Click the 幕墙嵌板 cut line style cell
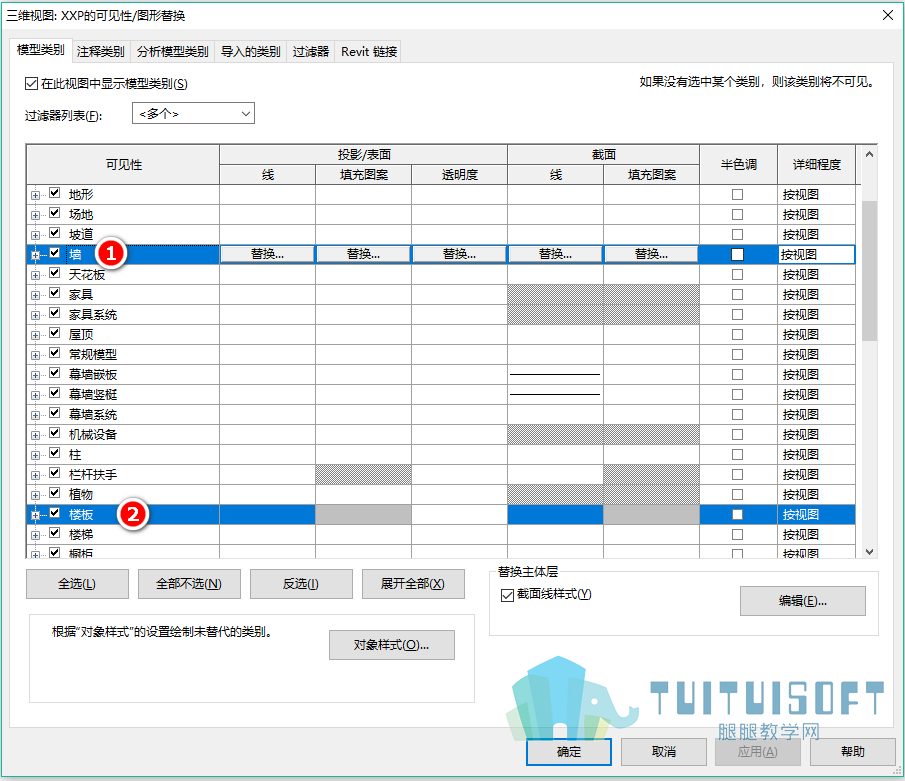The height and width of the screenshot is (781, 905). click(555, 375)
